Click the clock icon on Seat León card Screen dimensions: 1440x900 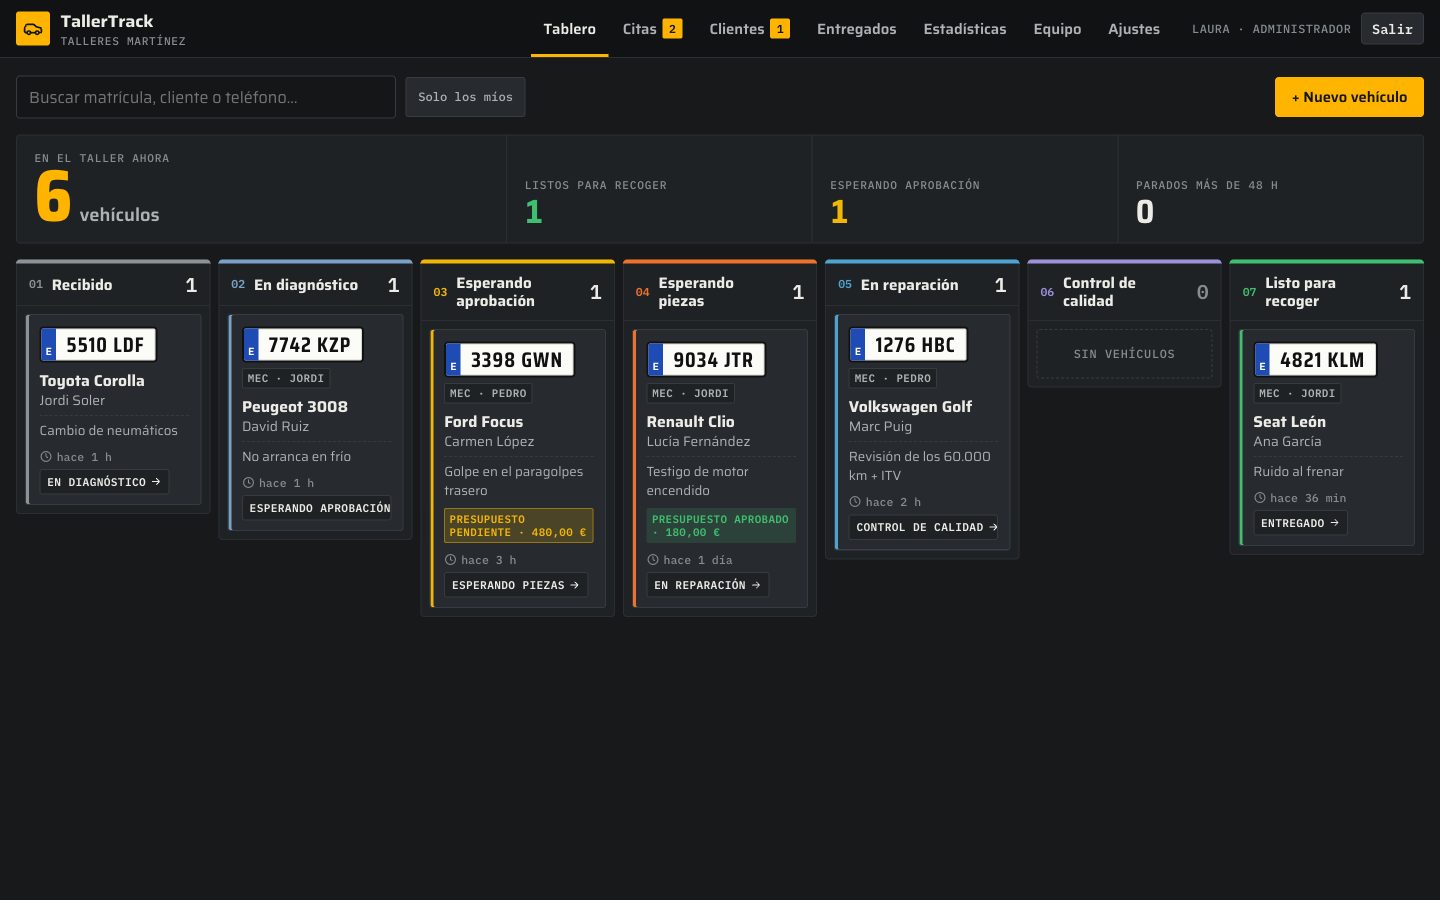pyautogui.click(x=1260, y=498)
